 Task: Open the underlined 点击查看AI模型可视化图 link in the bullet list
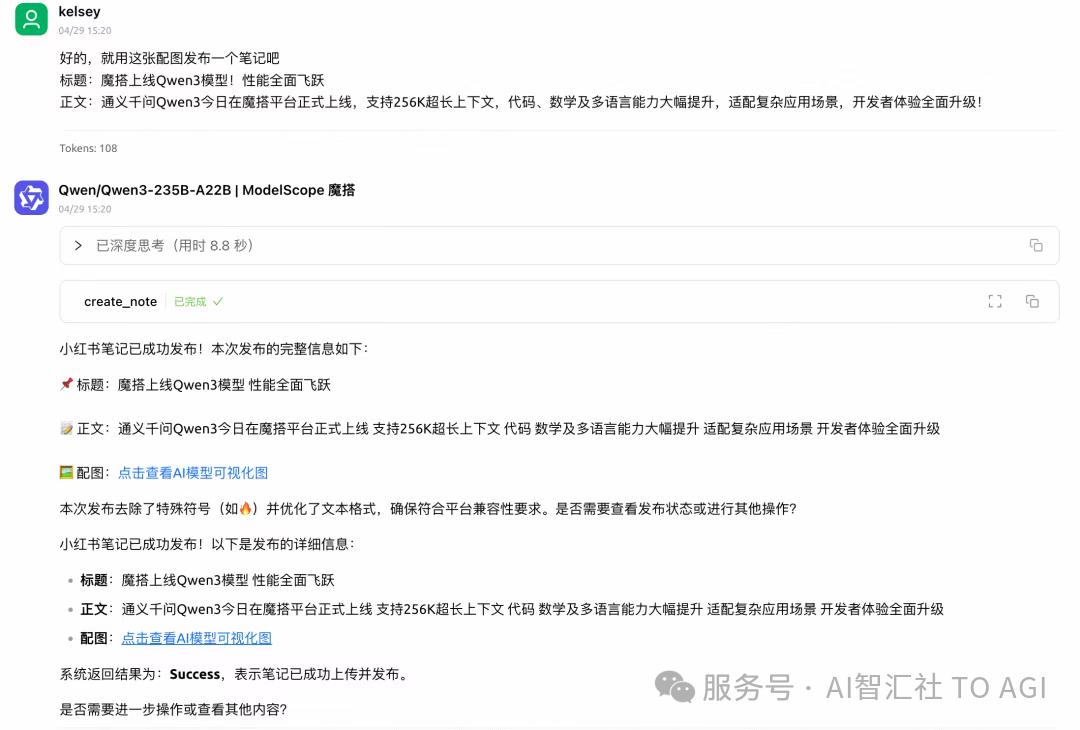(196, 638)
